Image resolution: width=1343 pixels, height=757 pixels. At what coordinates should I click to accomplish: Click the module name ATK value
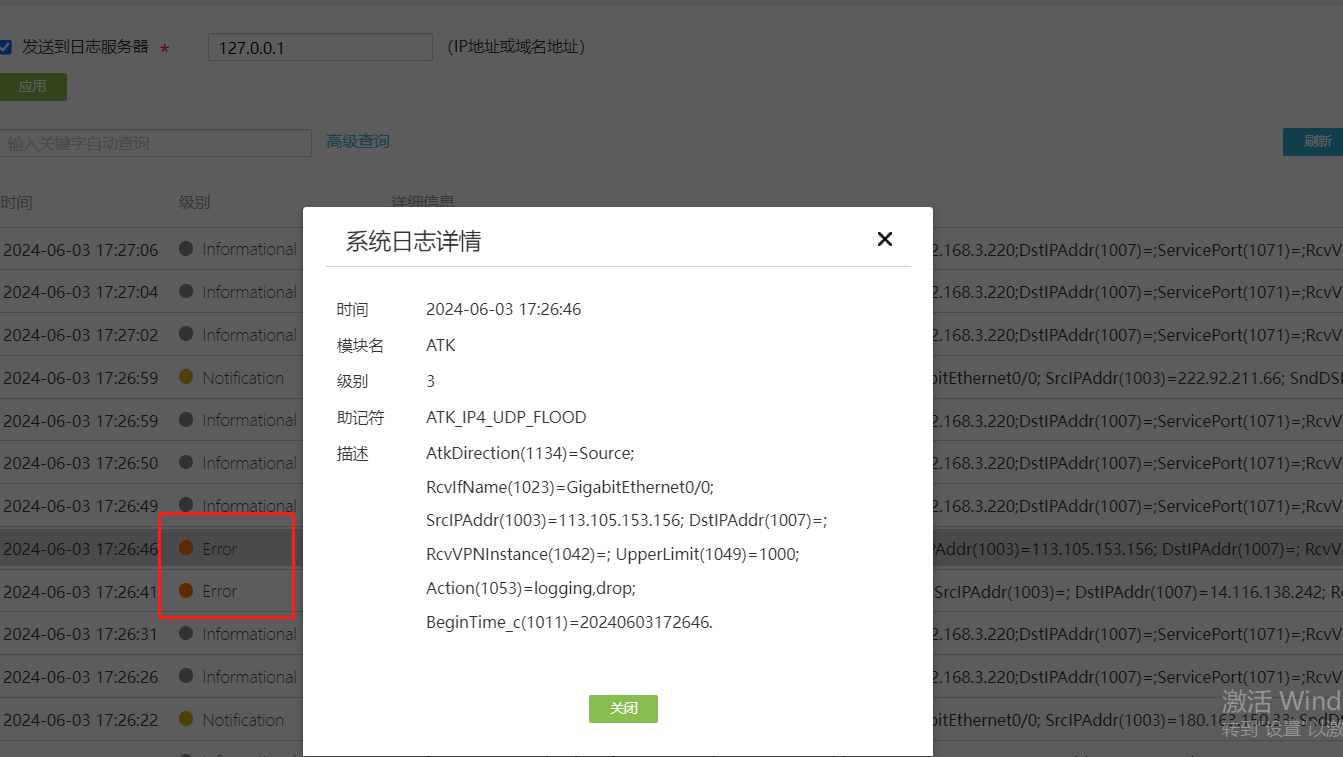441,345
